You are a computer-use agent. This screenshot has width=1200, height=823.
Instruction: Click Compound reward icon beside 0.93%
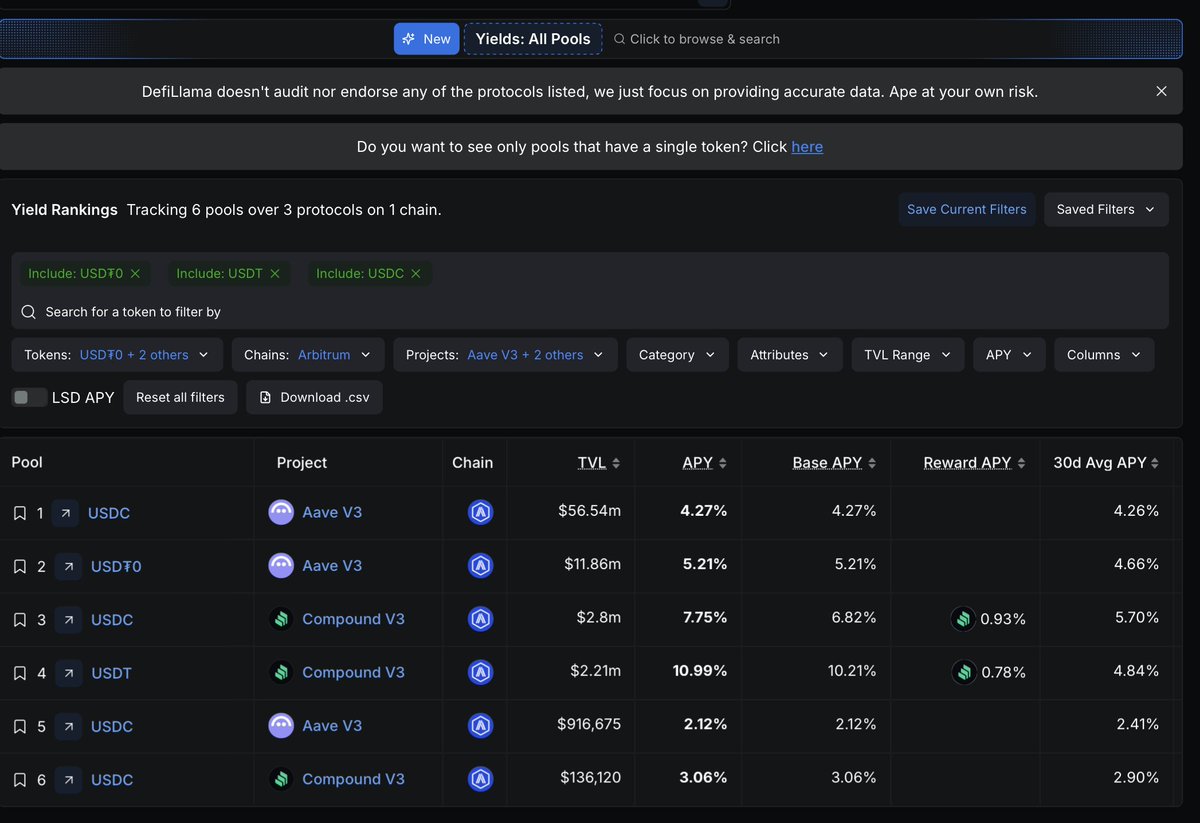[963, 619]
